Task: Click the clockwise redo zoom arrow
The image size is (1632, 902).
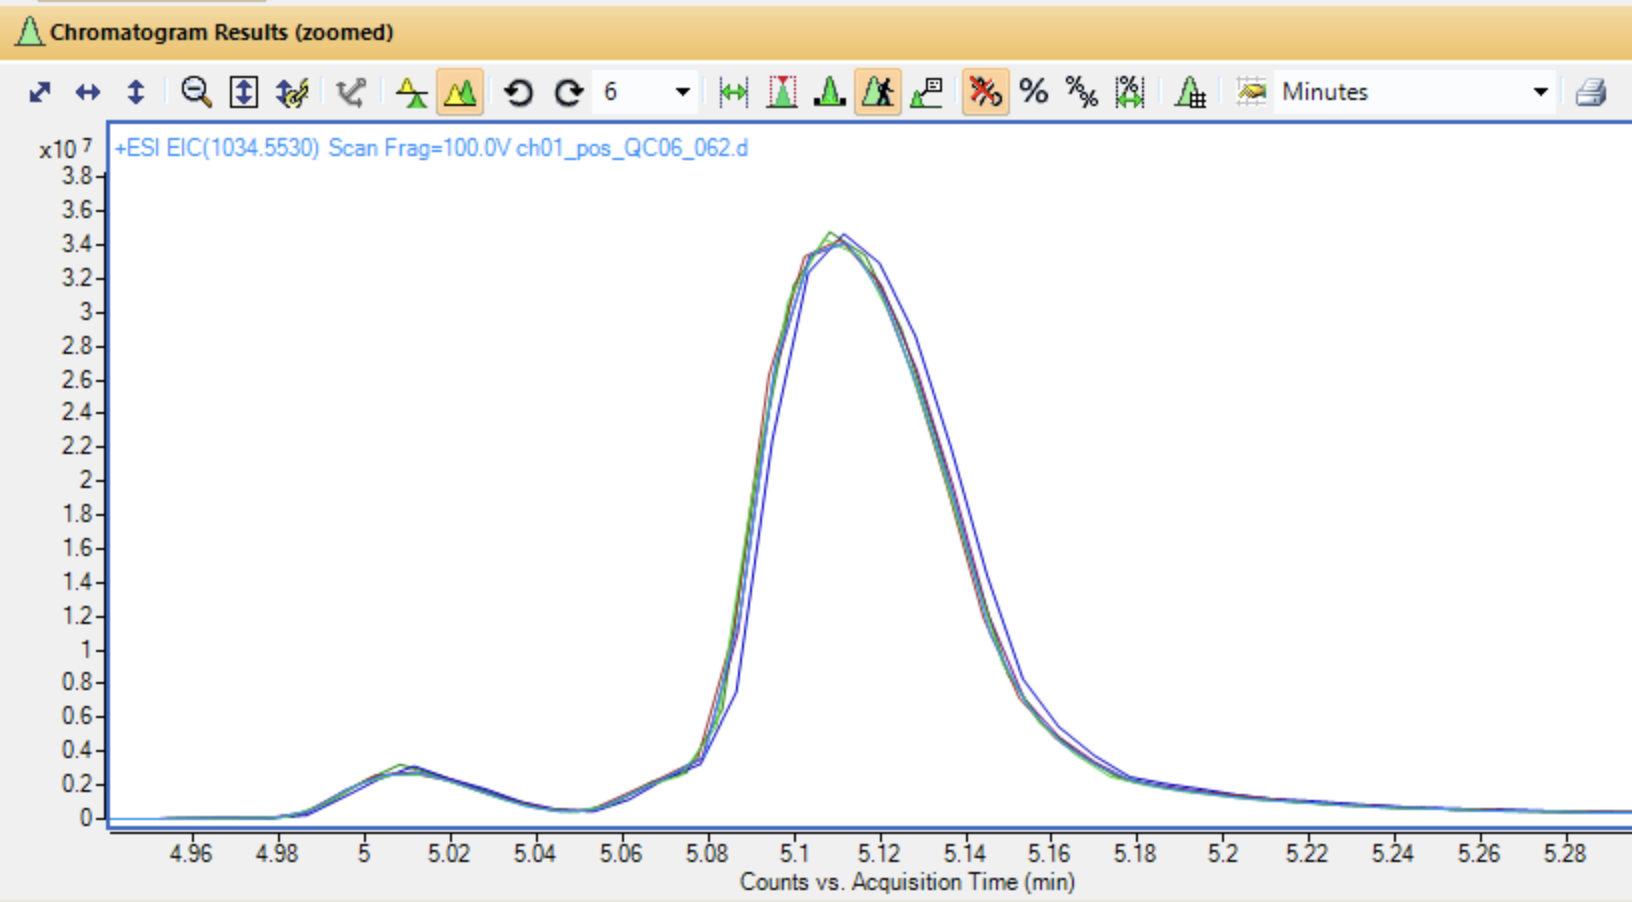Action: point(568,93)
